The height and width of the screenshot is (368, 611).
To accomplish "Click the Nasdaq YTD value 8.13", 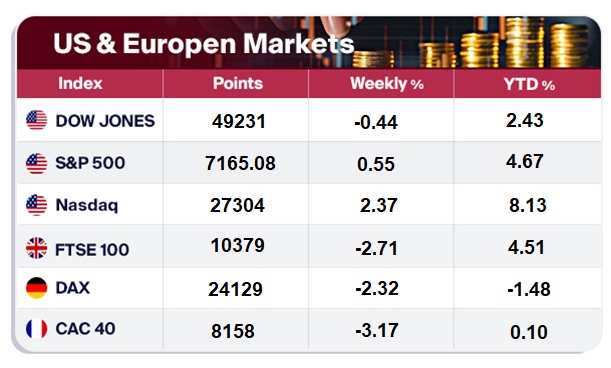I will point(528,205).
